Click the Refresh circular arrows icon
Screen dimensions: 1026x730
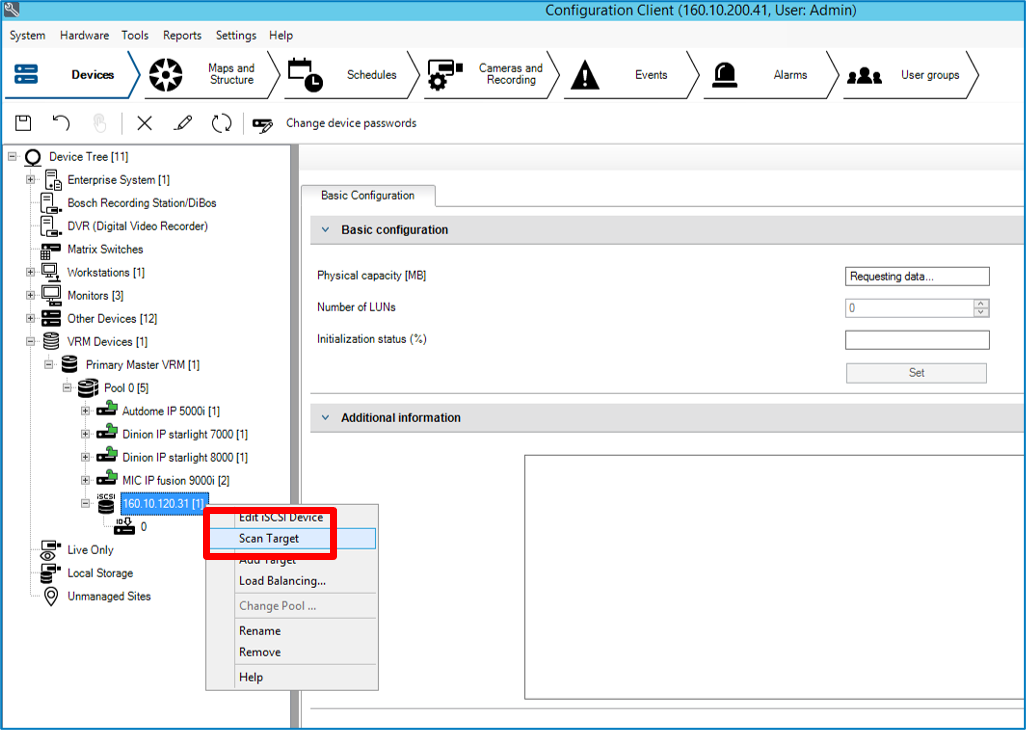221,123
